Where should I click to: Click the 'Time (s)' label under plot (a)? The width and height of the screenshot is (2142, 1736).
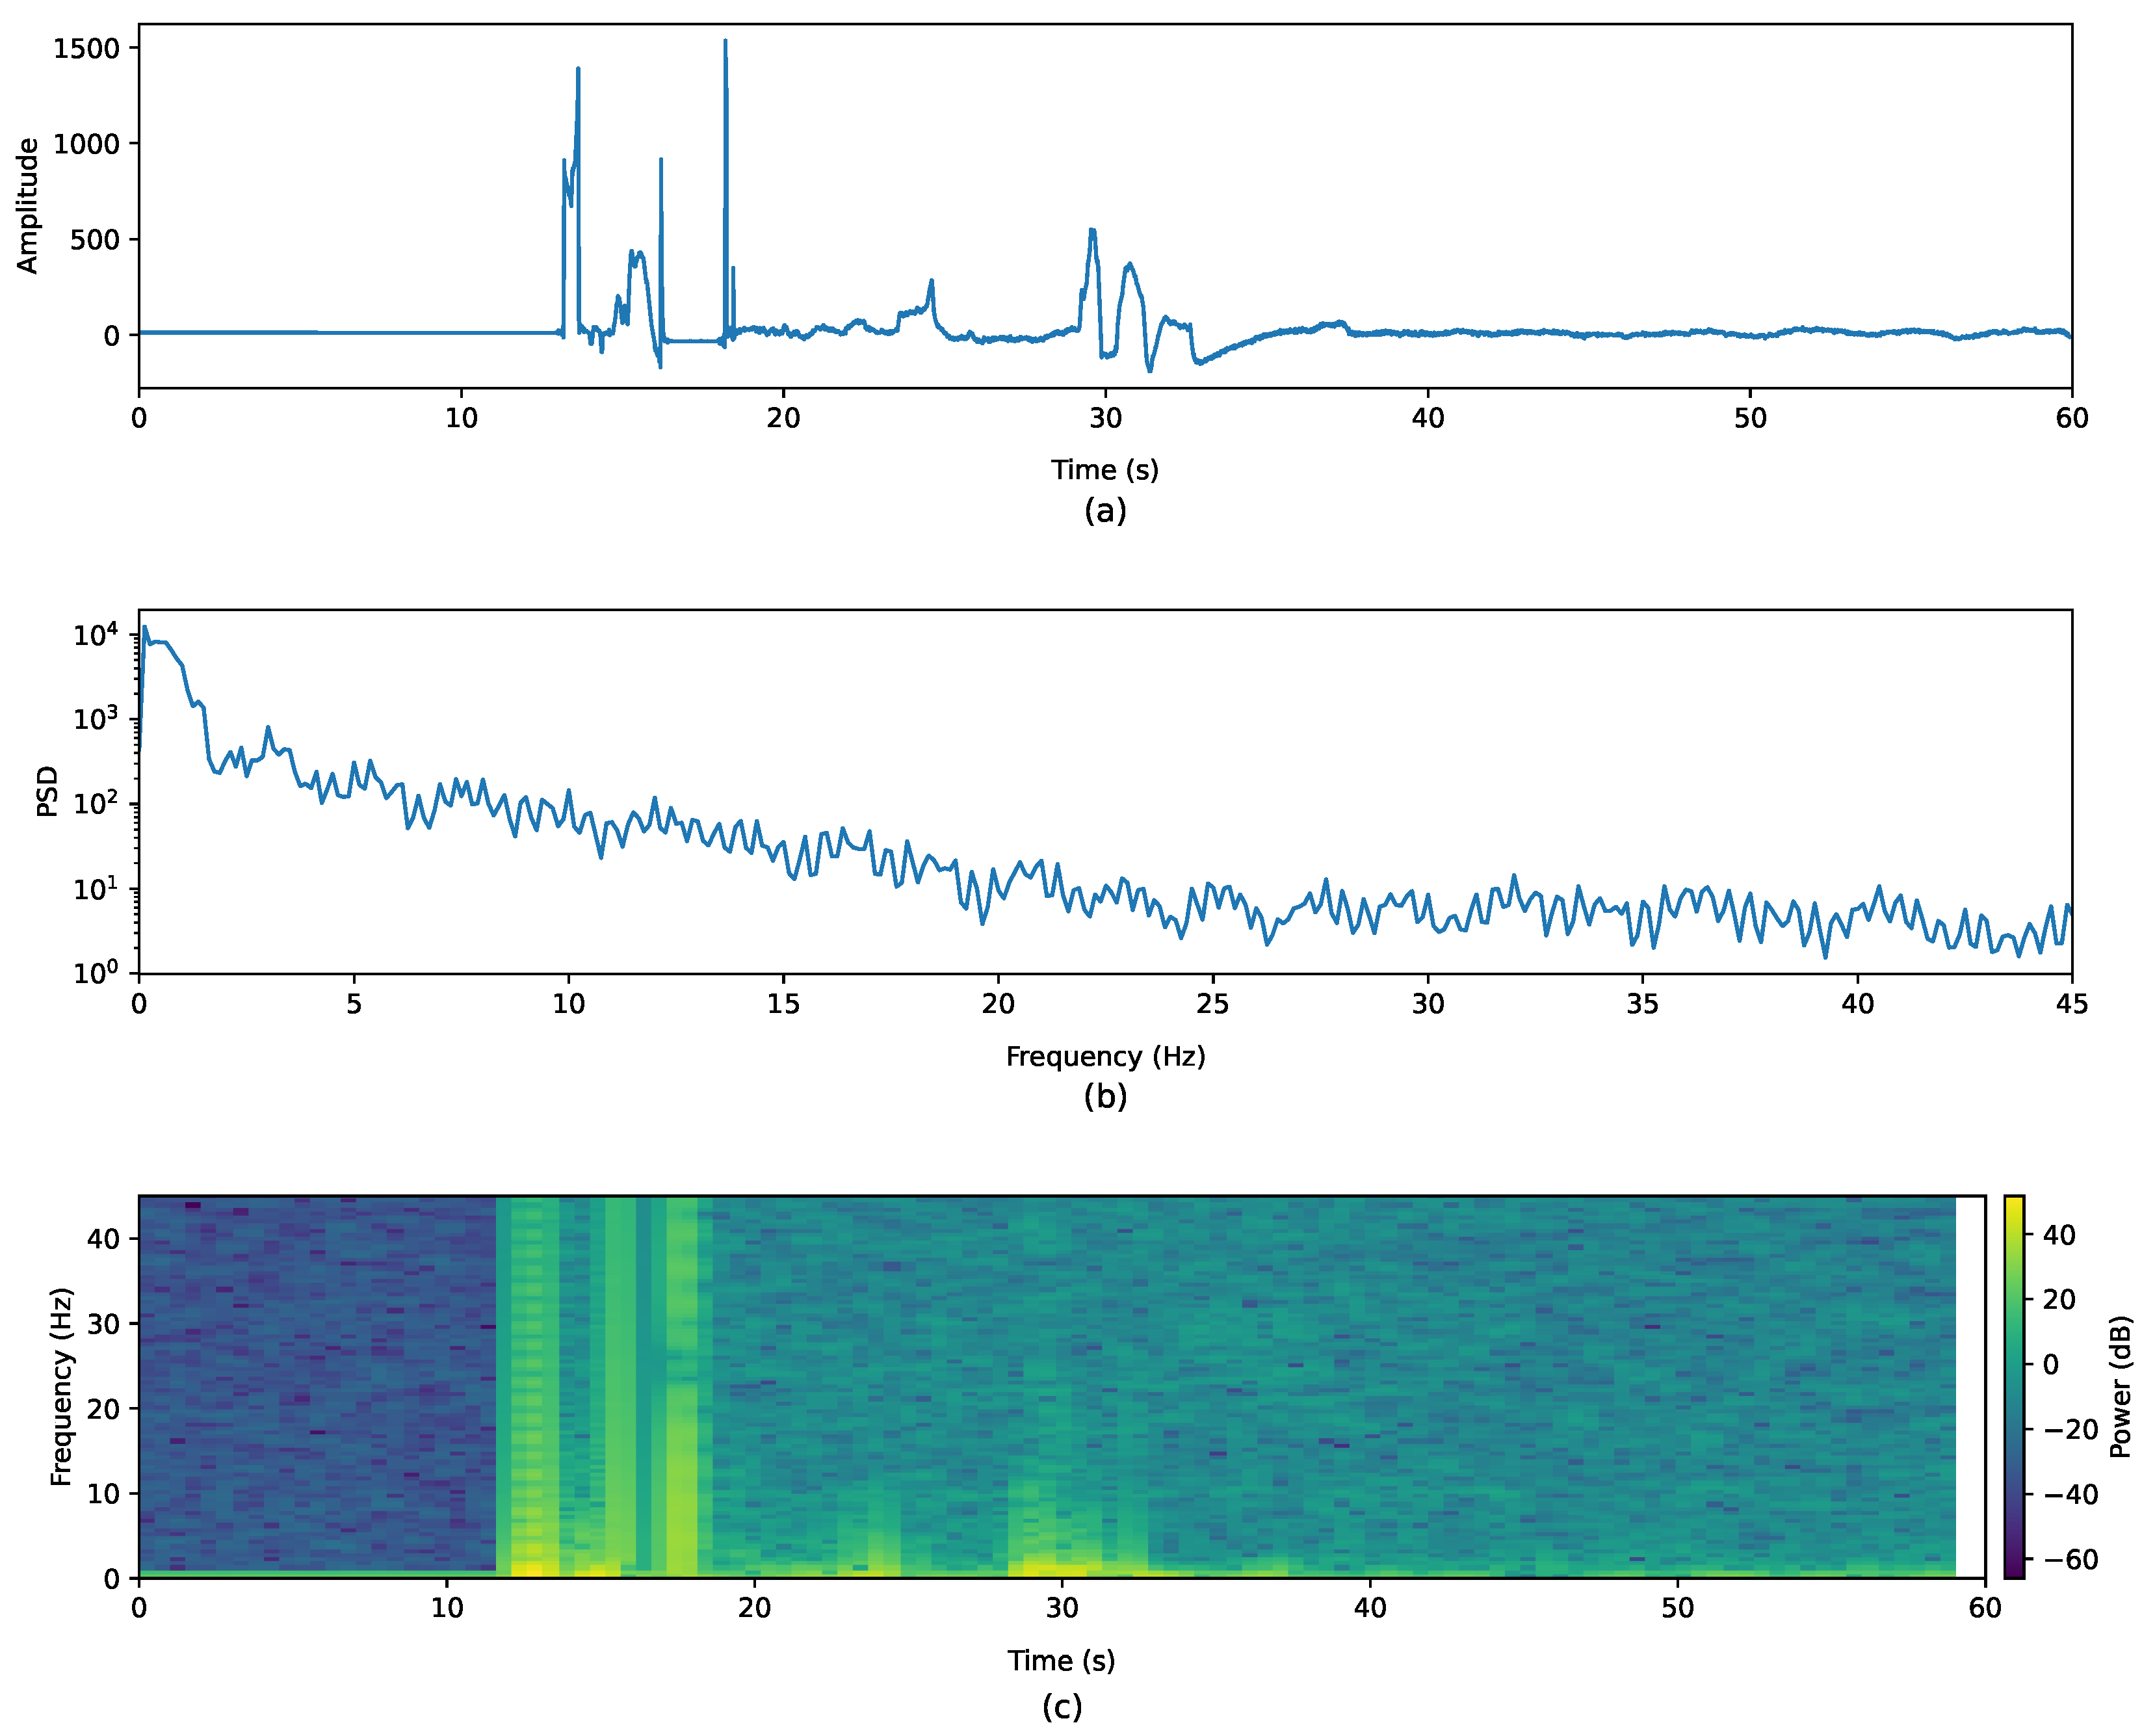[1104, 470]
